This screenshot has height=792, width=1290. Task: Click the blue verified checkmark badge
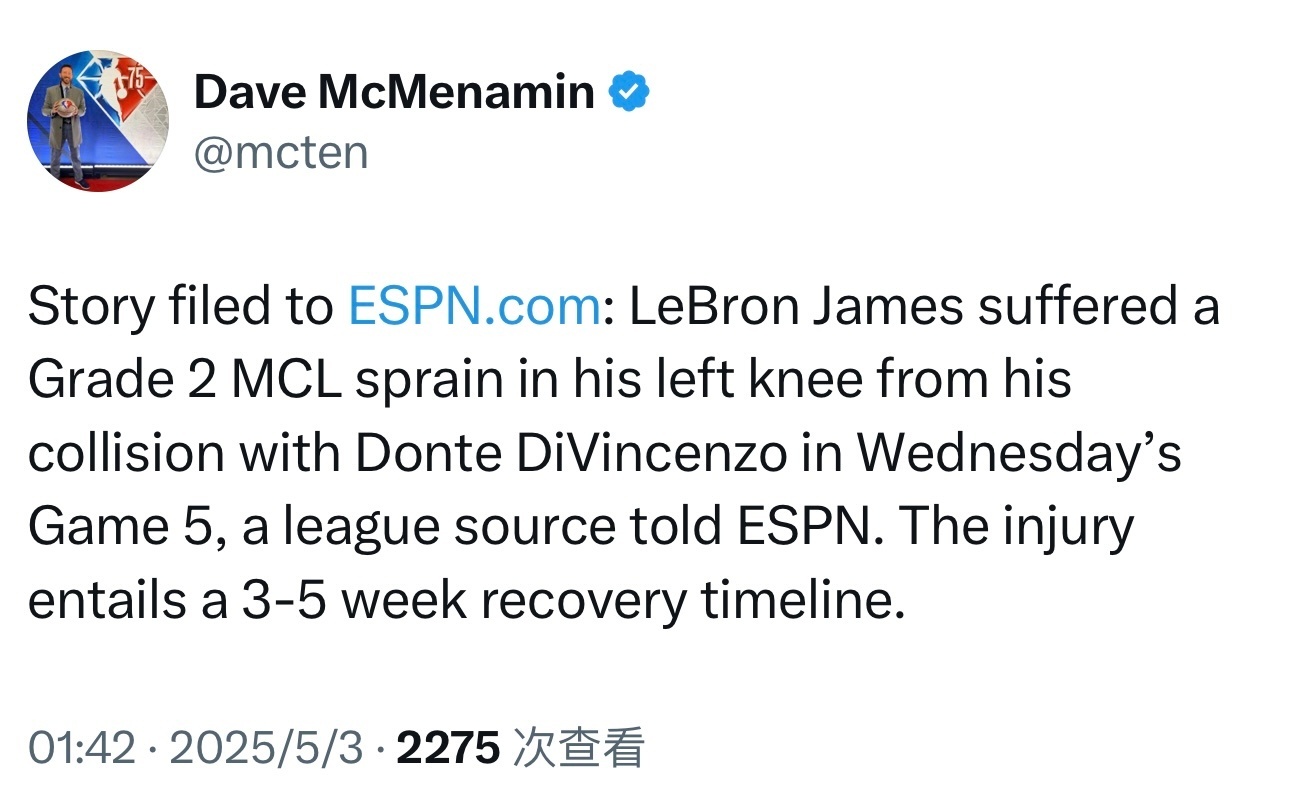(630, 93)
